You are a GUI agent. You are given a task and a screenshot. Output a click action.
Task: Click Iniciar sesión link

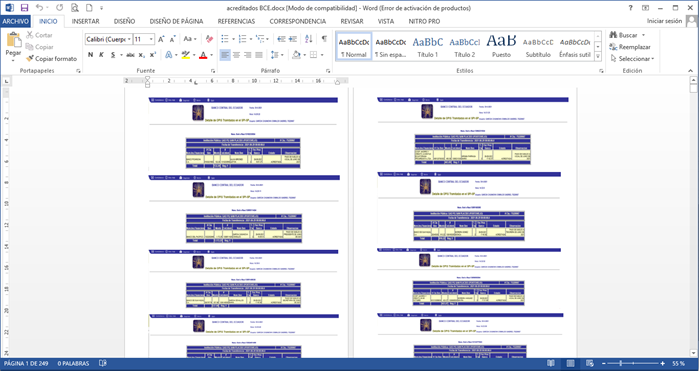665,21
